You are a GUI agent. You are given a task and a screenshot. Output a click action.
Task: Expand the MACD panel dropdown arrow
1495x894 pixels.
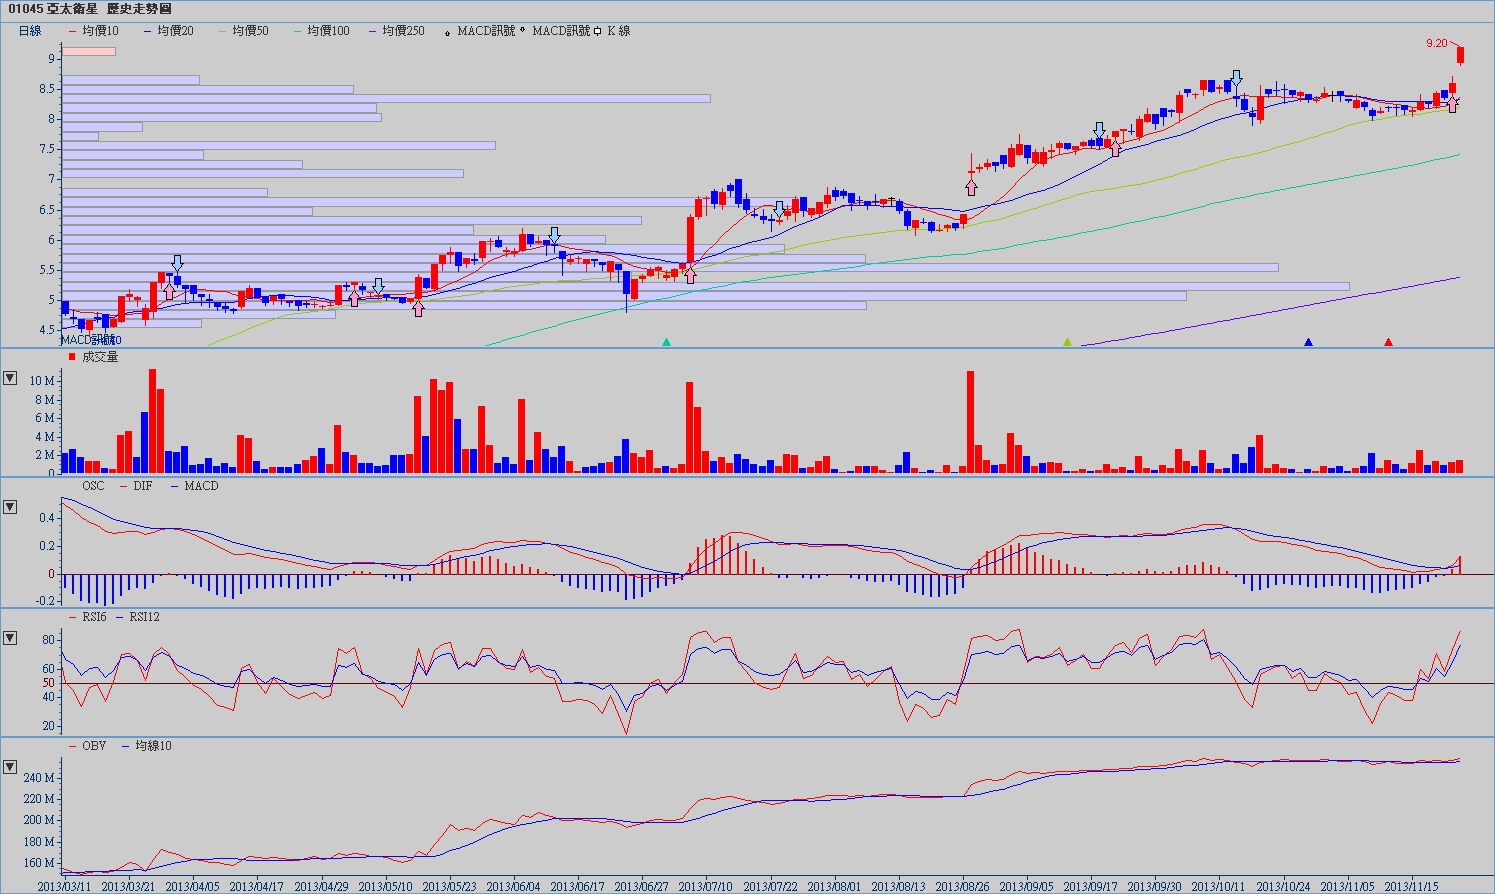tap(10, 507)
